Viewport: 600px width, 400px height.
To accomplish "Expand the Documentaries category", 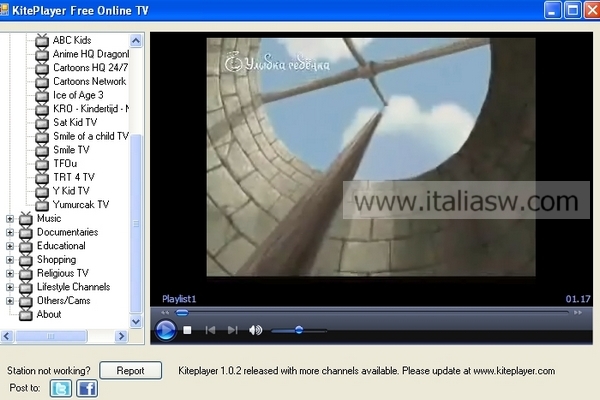I will pos(10,233).
